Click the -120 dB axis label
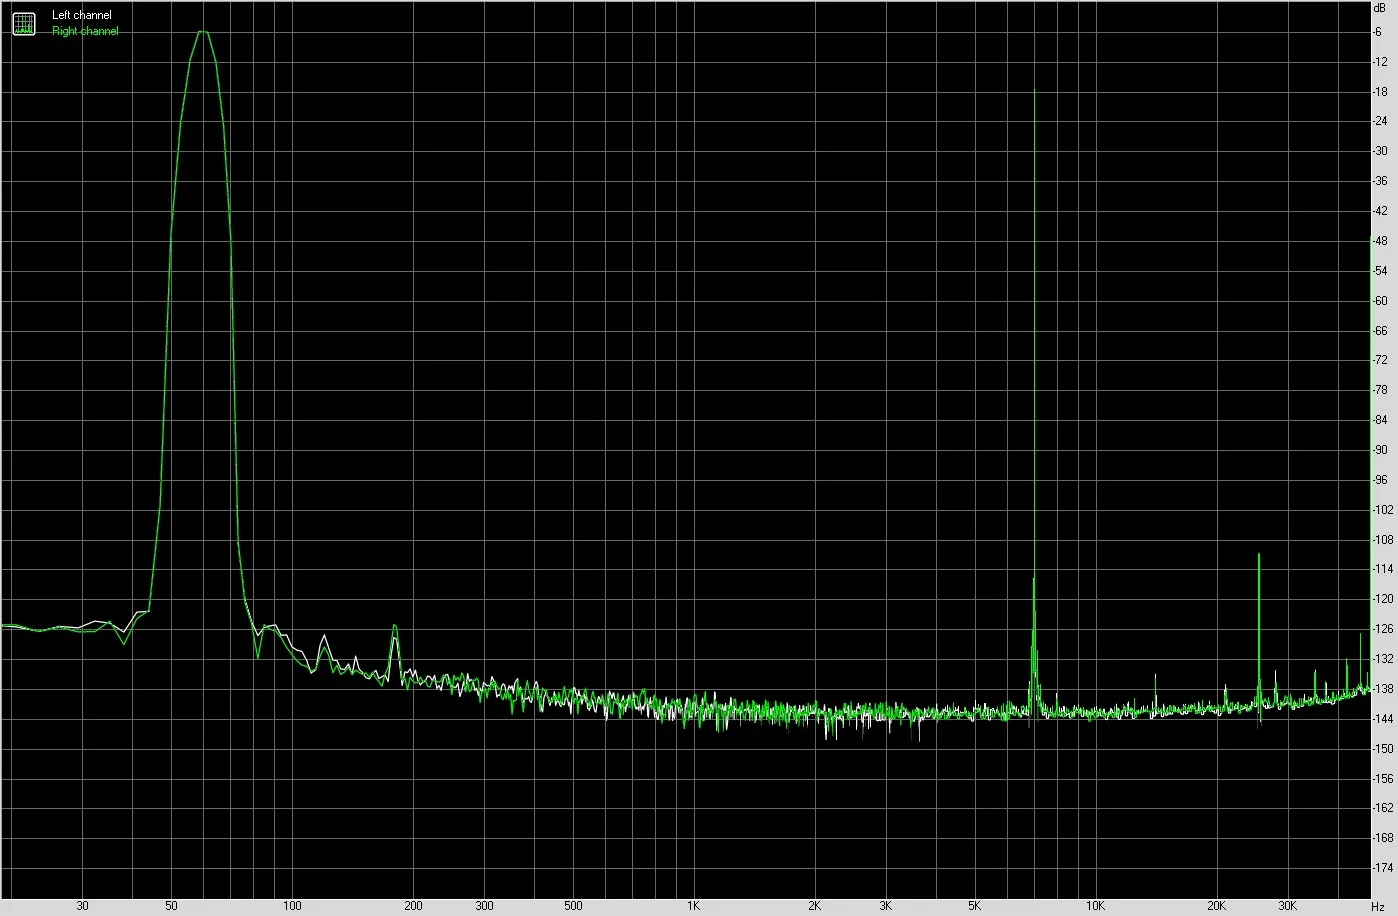Image resolution: width=1398 pixels, height=916 pixels. [x=1383, y=599]
